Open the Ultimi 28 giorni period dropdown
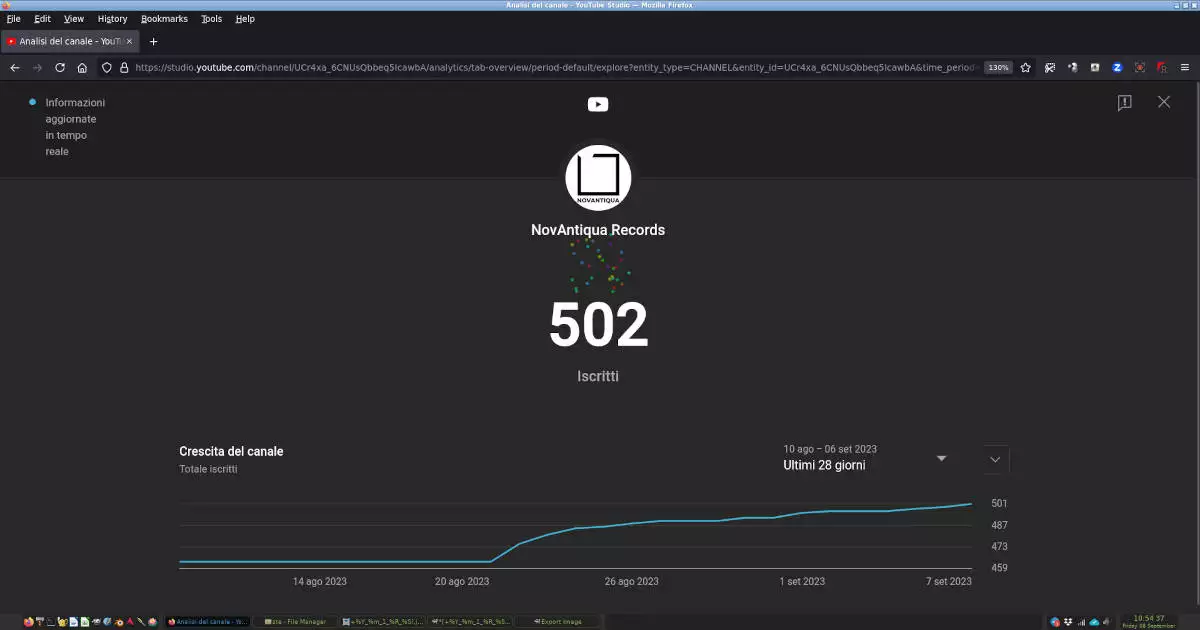Image resolution: width=1200 pixels, height=630 pixels. coord(866,458)
